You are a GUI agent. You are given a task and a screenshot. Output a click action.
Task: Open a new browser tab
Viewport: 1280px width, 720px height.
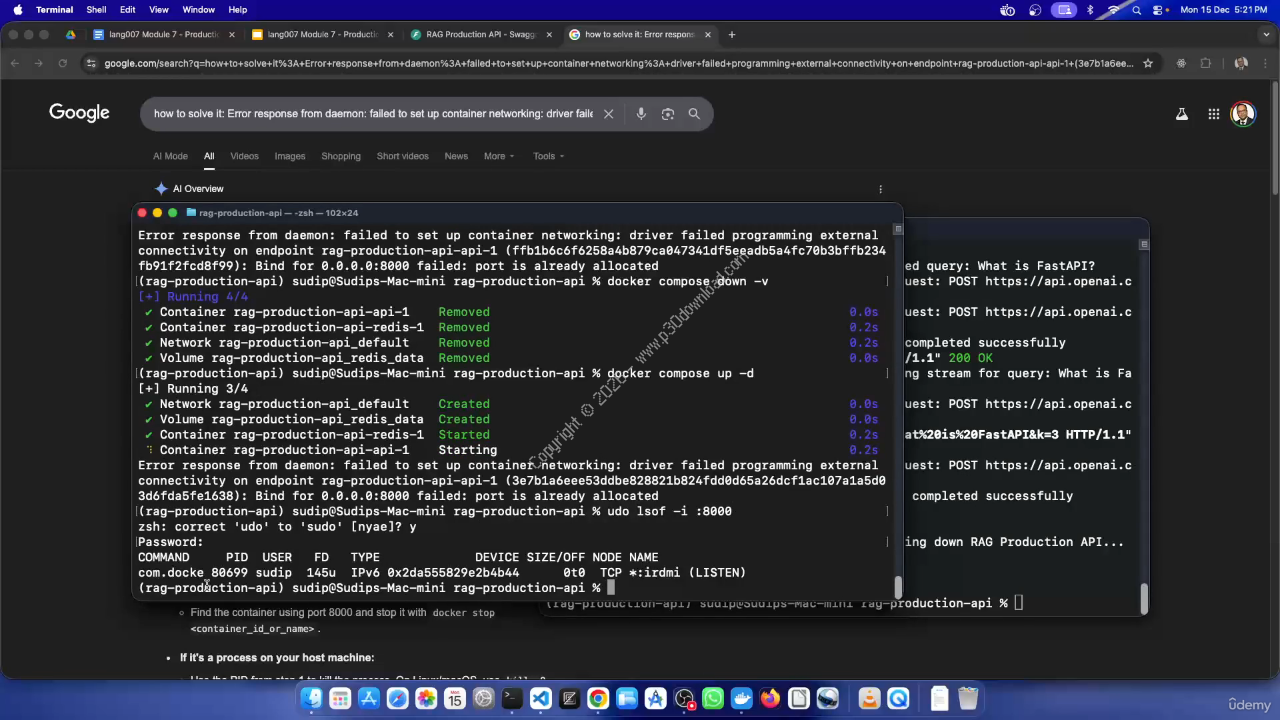[732, 34]
